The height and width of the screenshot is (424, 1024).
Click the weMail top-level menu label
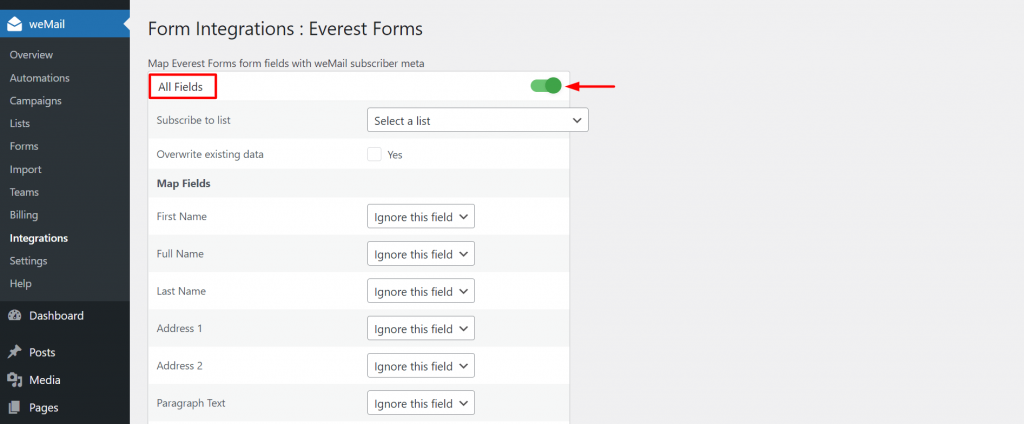[46, 25]
